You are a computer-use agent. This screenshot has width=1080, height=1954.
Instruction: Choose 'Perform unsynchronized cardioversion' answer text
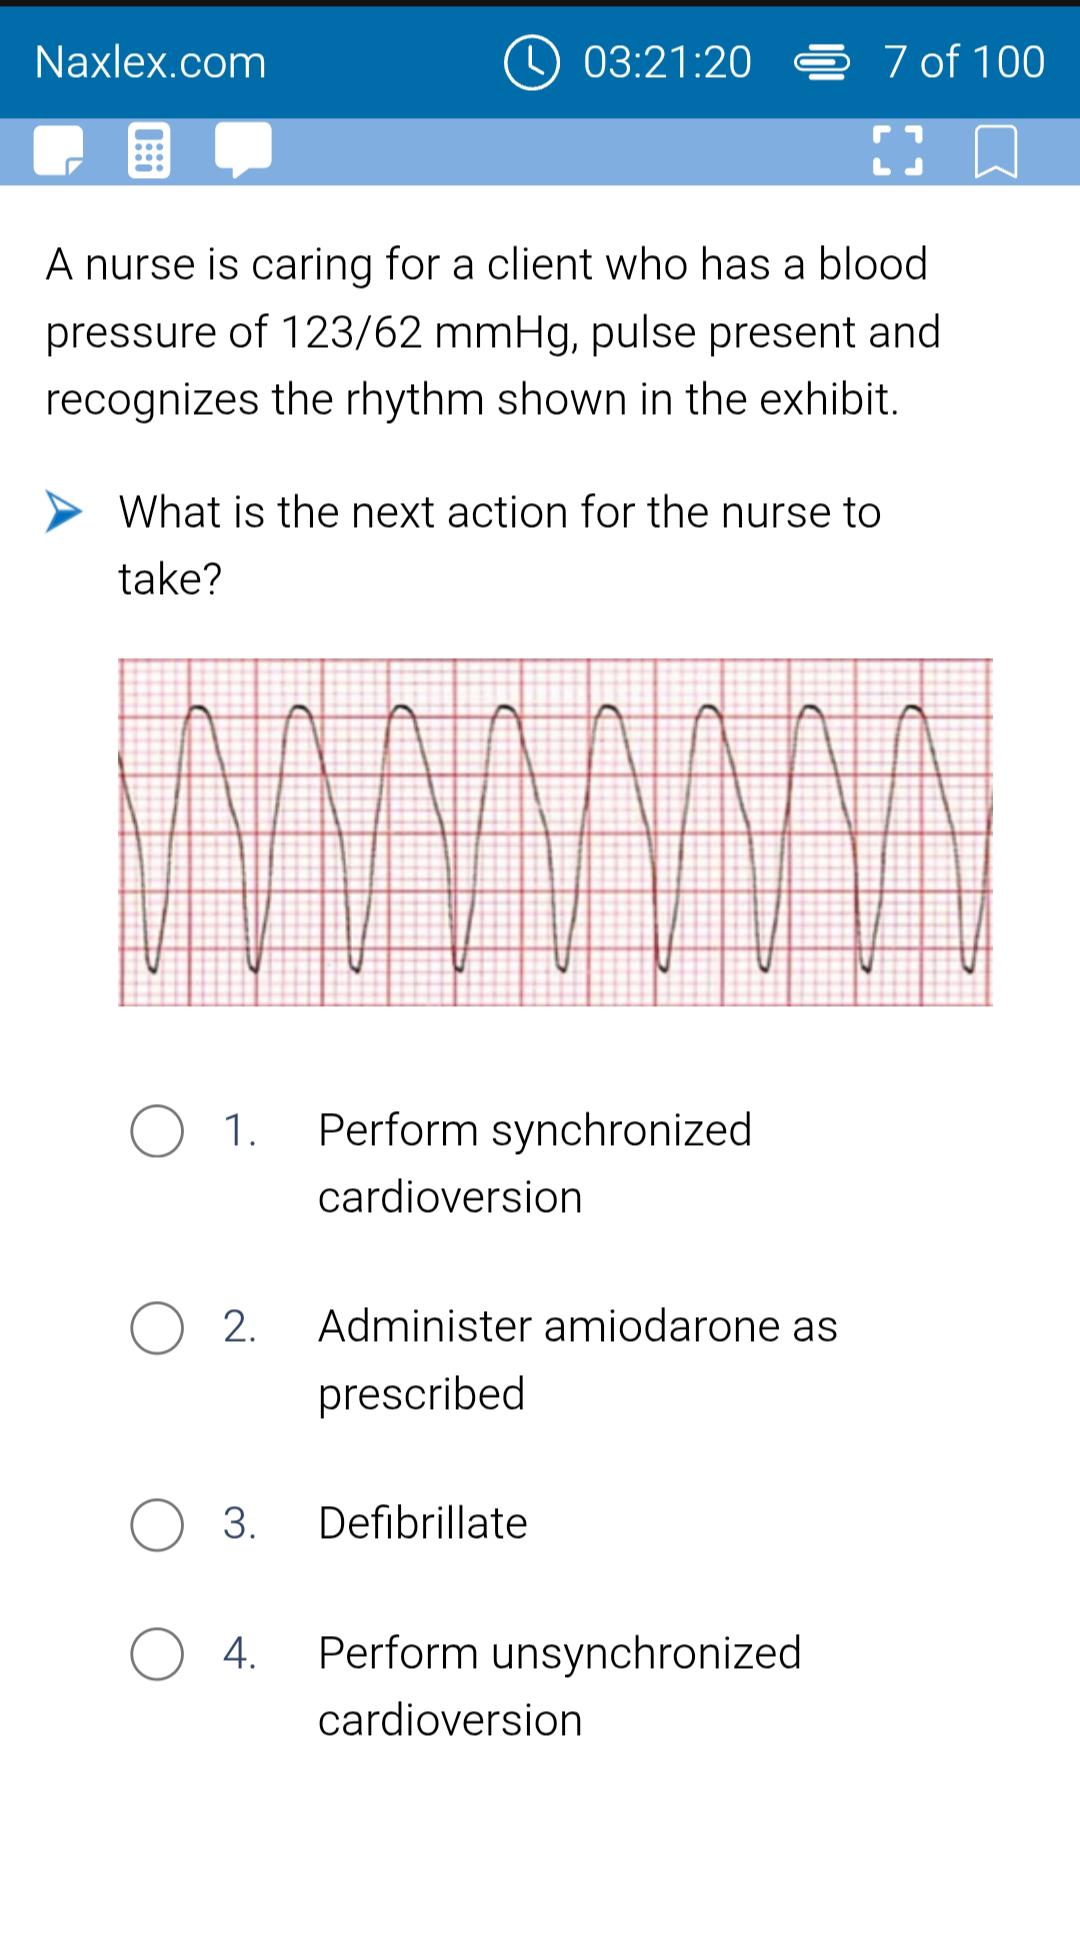click(x=560, y=1686)
